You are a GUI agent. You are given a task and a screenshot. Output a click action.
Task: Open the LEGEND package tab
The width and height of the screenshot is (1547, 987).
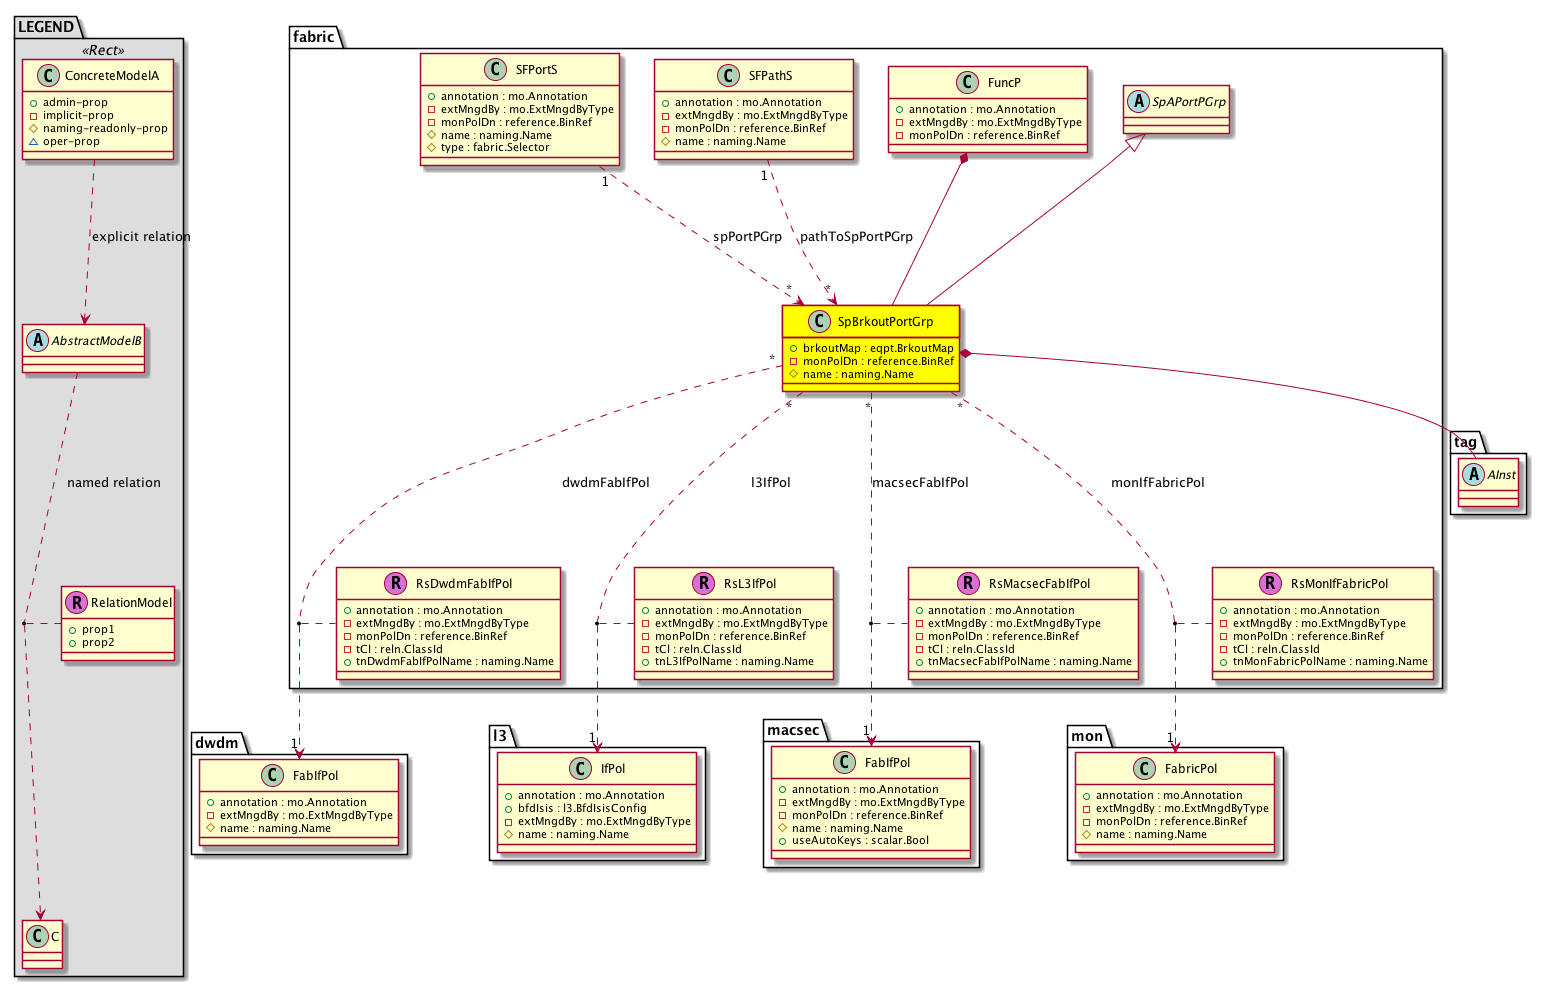pos(46,27)
